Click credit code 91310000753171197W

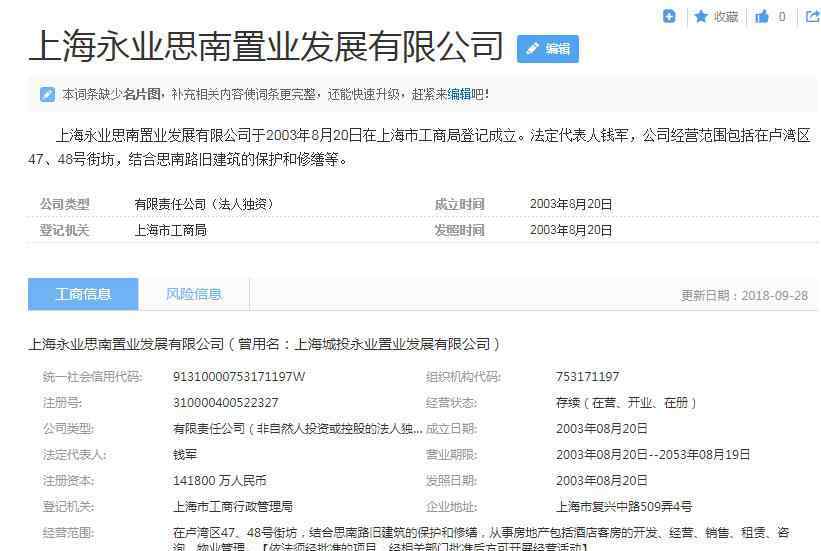pyautogui.click(x=239, y=377)
